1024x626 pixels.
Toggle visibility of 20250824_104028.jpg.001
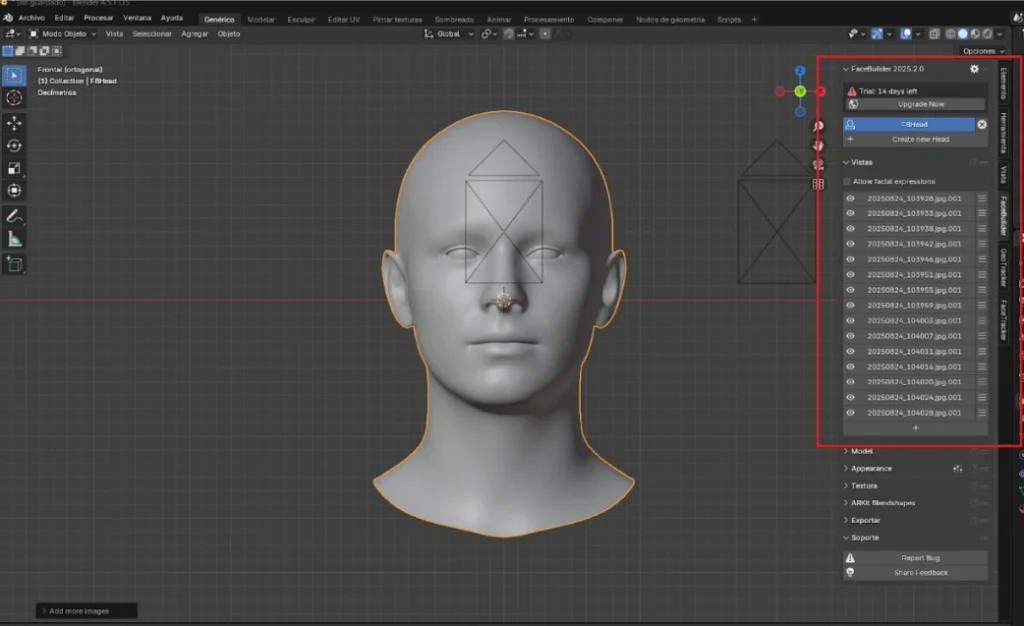[x=850, y=412]
